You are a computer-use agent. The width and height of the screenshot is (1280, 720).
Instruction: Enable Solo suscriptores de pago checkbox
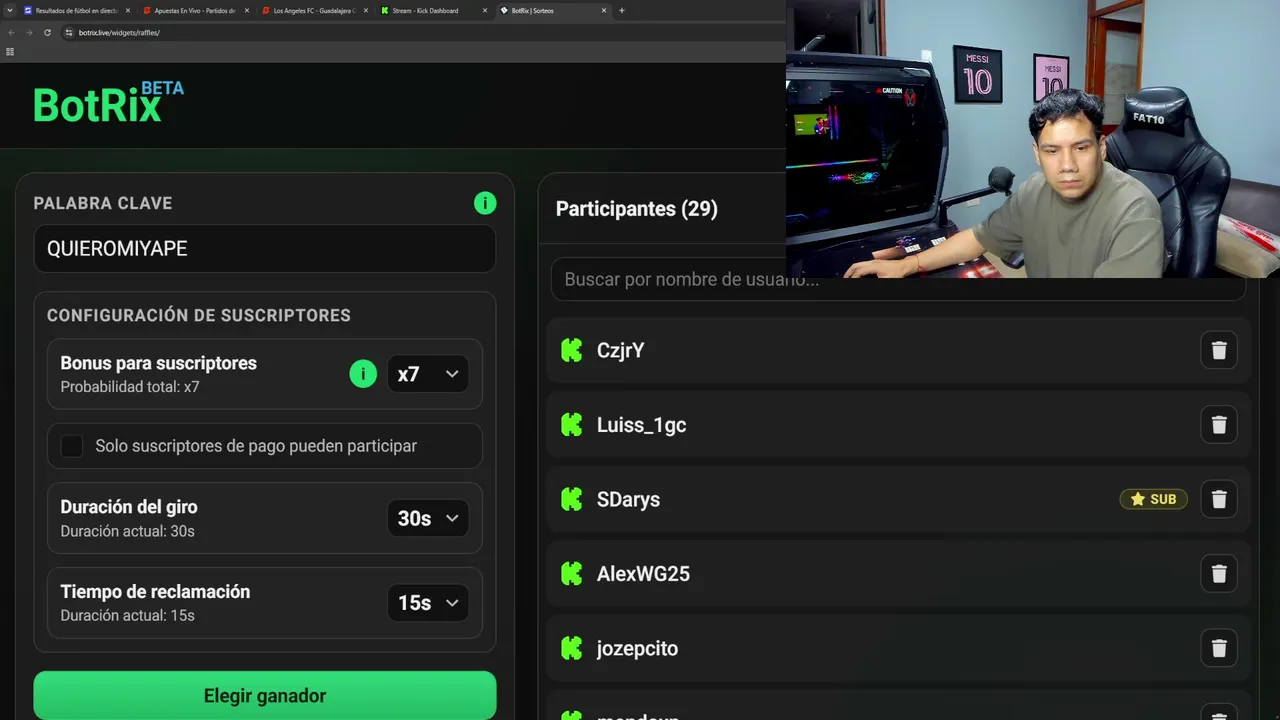pos(72,446)
